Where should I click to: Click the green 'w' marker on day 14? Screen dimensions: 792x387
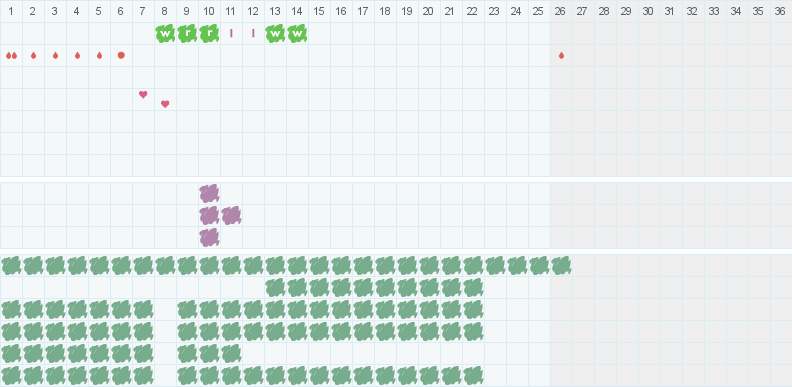(297, 34)
